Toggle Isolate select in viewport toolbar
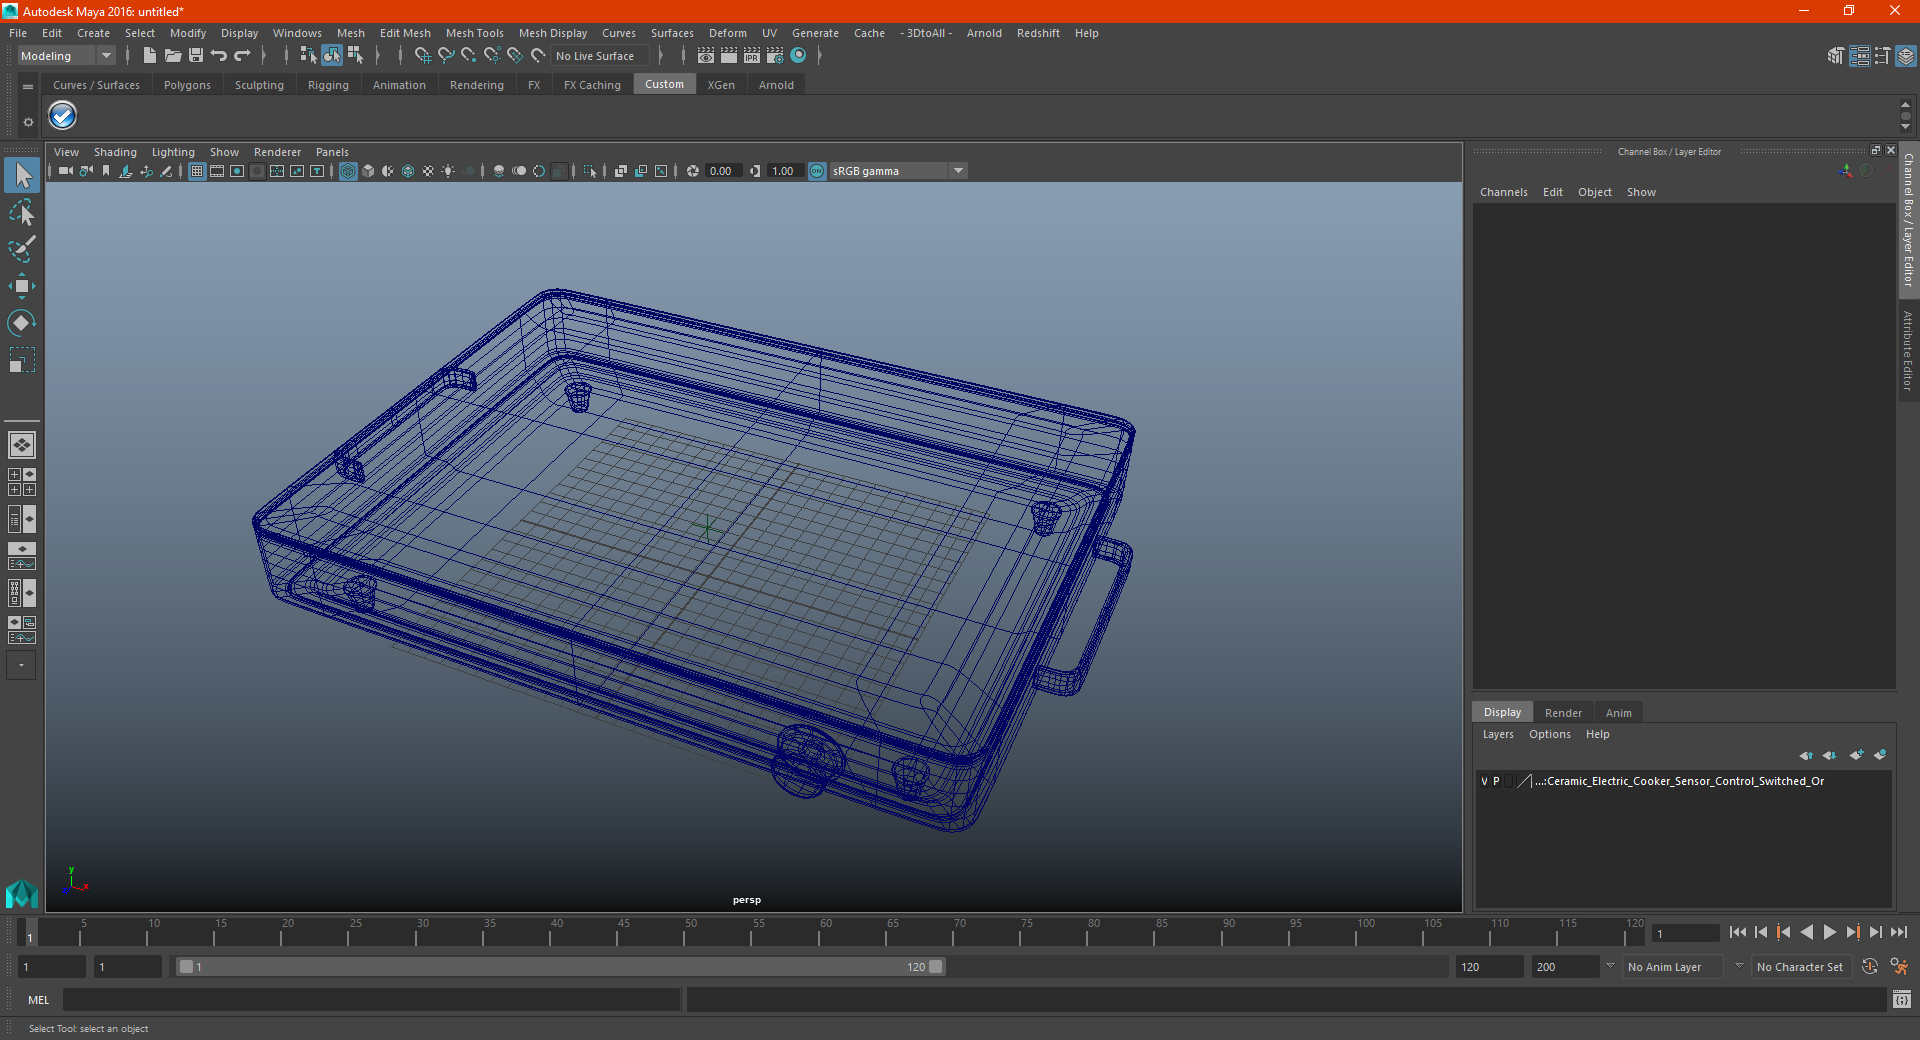1920x1040 pixels. (590, 171)
